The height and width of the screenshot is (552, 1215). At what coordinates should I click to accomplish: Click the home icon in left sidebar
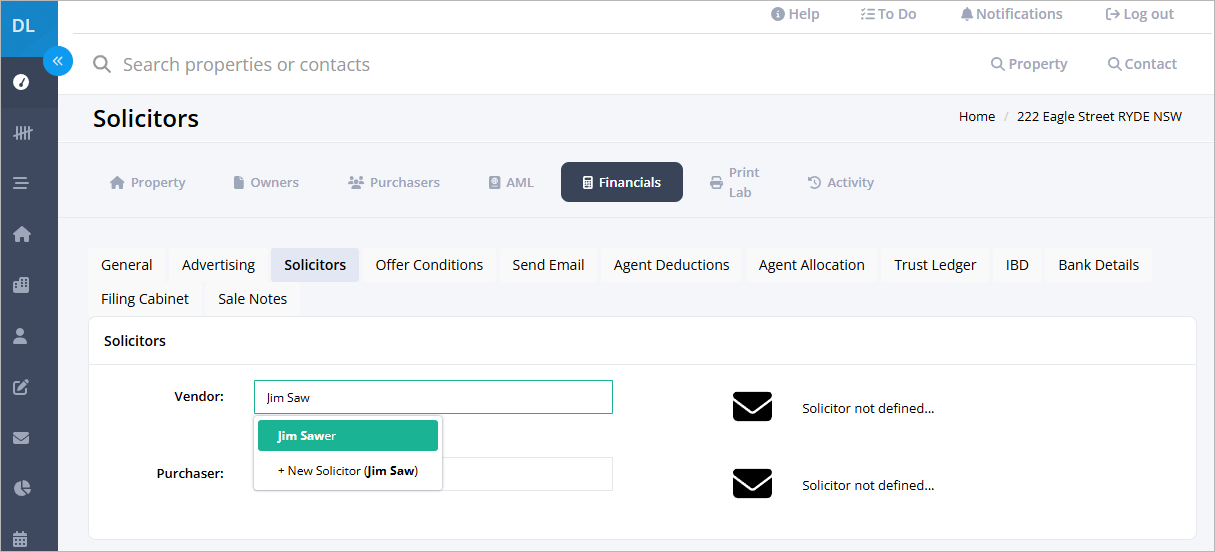(21, 234)
